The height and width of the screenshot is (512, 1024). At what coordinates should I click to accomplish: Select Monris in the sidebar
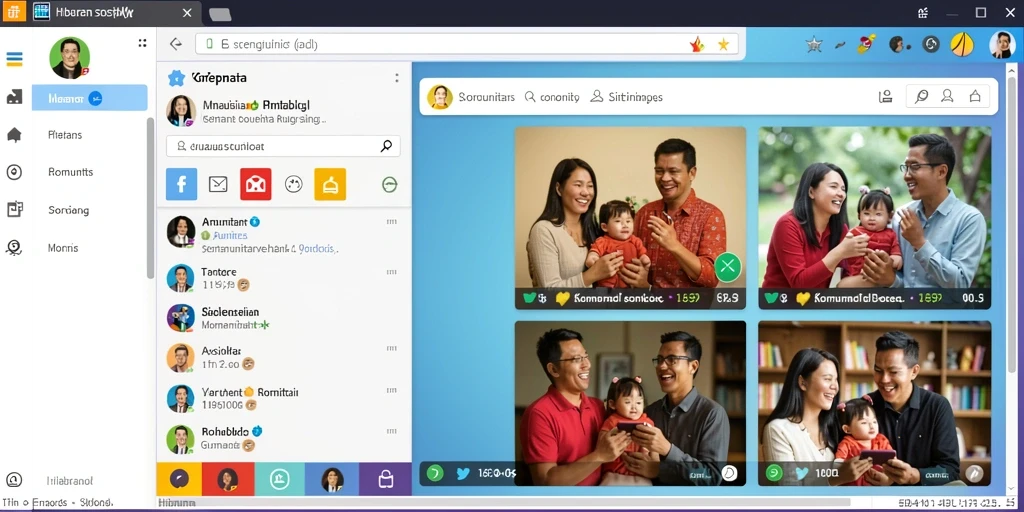pyautogui.click(x=63, y=248)
